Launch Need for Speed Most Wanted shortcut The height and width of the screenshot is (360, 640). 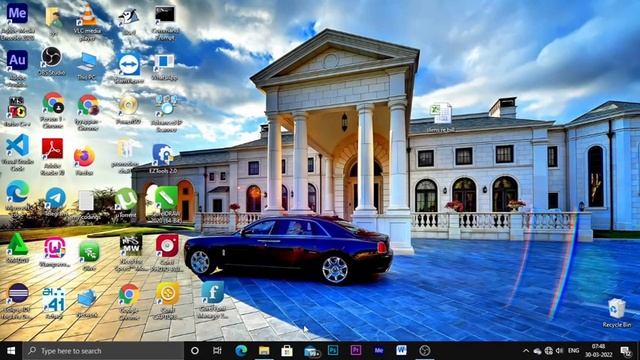[x=131, y=252]
